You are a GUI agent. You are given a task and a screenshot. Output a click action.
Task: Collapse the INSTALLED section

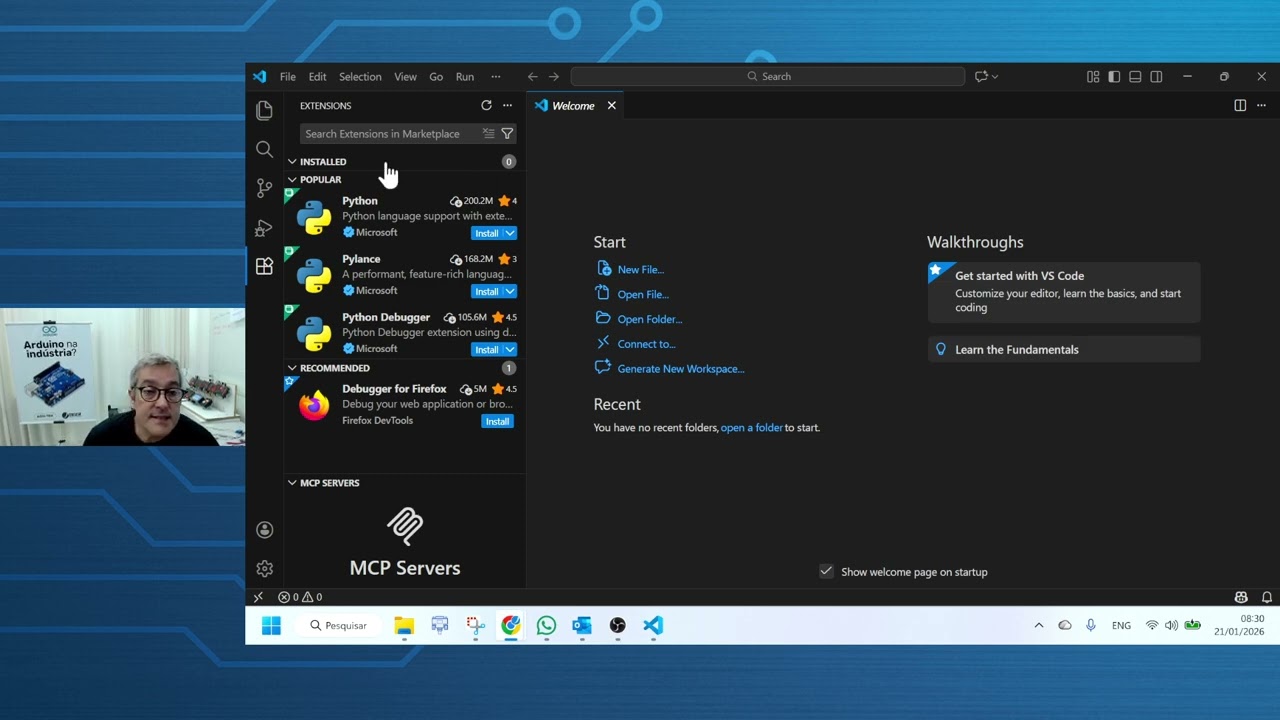pos(292,161)
